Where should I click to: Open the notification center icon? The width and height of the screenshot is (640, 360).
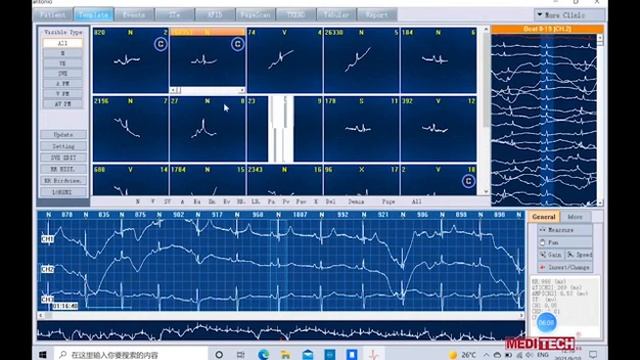(x=593, y=354)
